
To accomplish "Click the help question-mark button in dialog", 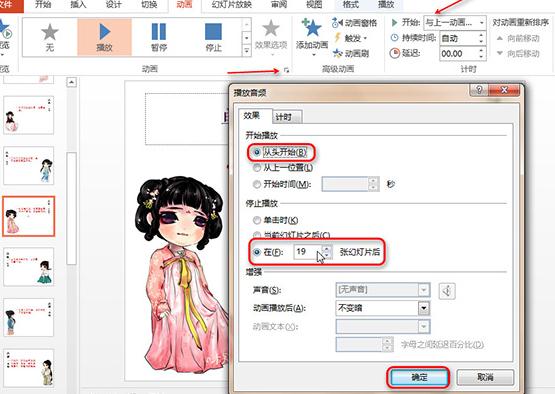I will tap(479, 90).
